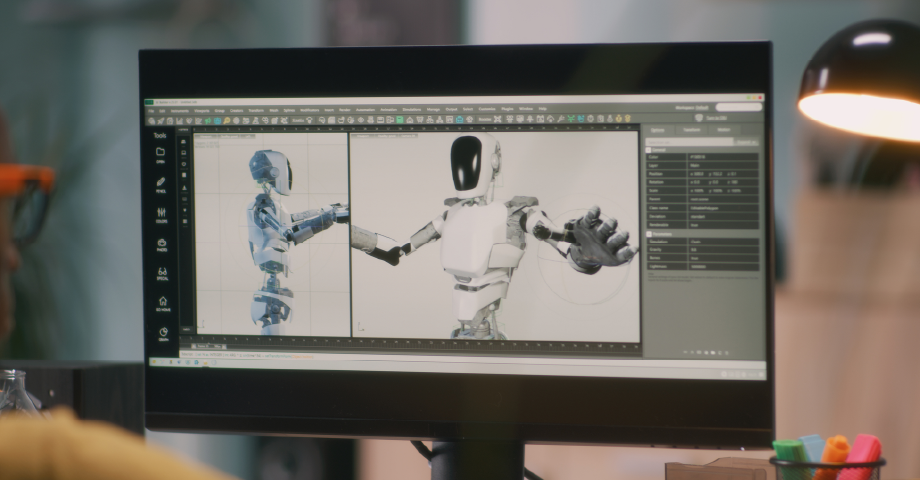Viewport: 920px width, 480px height.
Task: Click the link right of toolbar
Action: (x=716, y=118)
